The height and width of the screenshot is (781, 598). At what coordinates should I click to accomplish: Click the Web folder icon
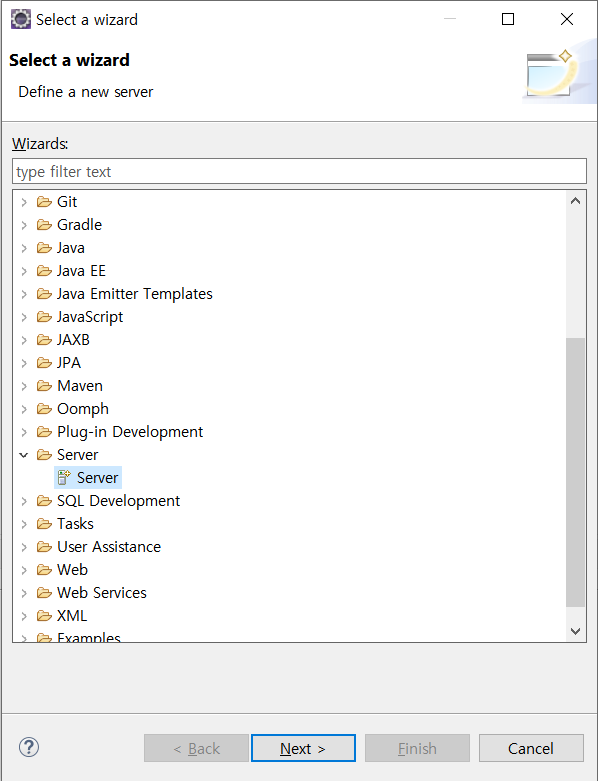point(44,570)
